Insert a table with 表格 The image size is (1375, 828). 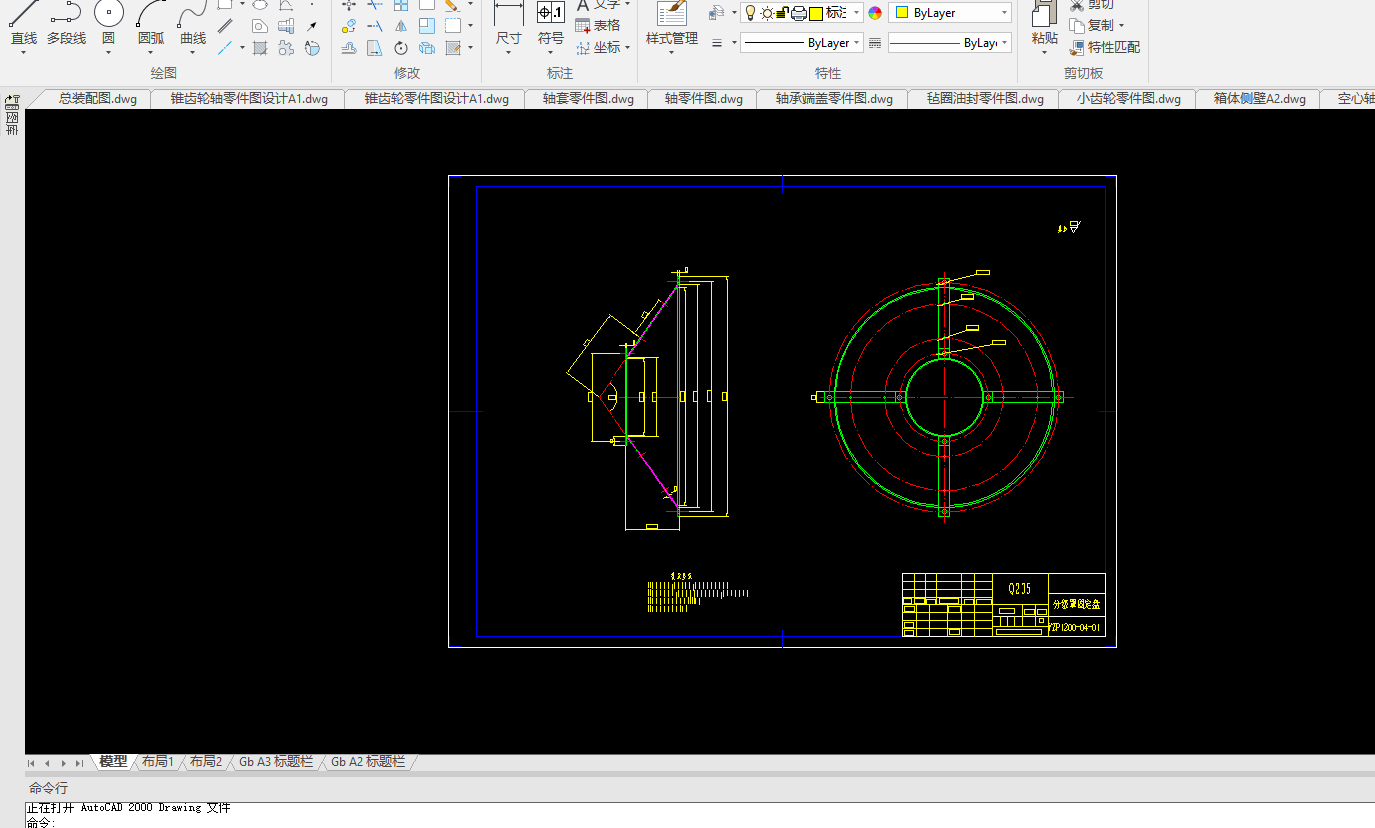pyautogui.click(x=598, y=25)
